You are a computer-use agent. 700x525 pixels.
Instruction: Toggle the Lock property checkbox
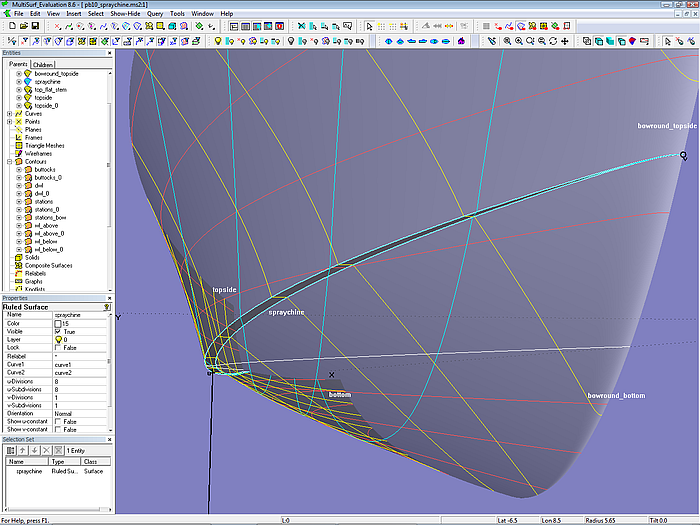click(57, 347)
